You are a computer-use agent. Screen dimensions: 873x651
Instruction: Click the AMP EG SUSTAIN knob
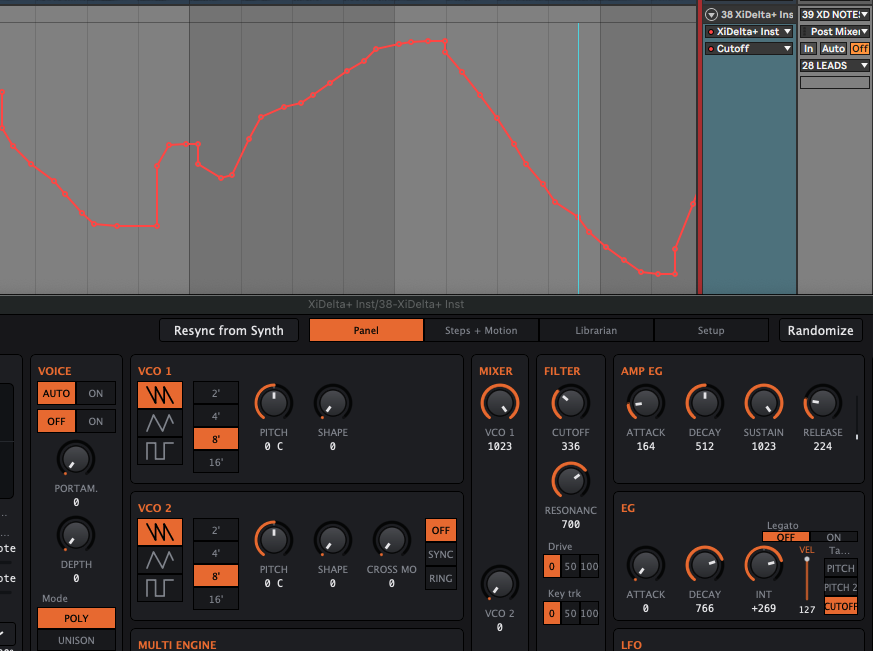[763, 403]
